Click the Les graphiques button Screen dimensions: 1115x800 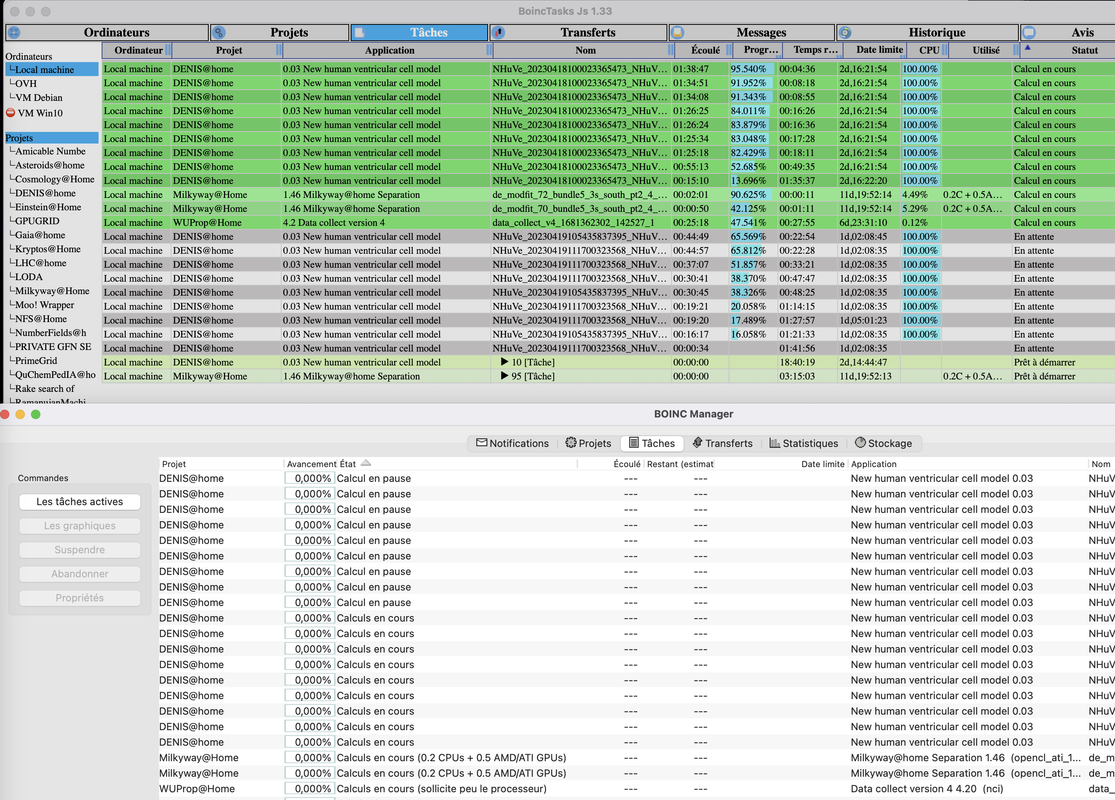[x=80, y=526]
